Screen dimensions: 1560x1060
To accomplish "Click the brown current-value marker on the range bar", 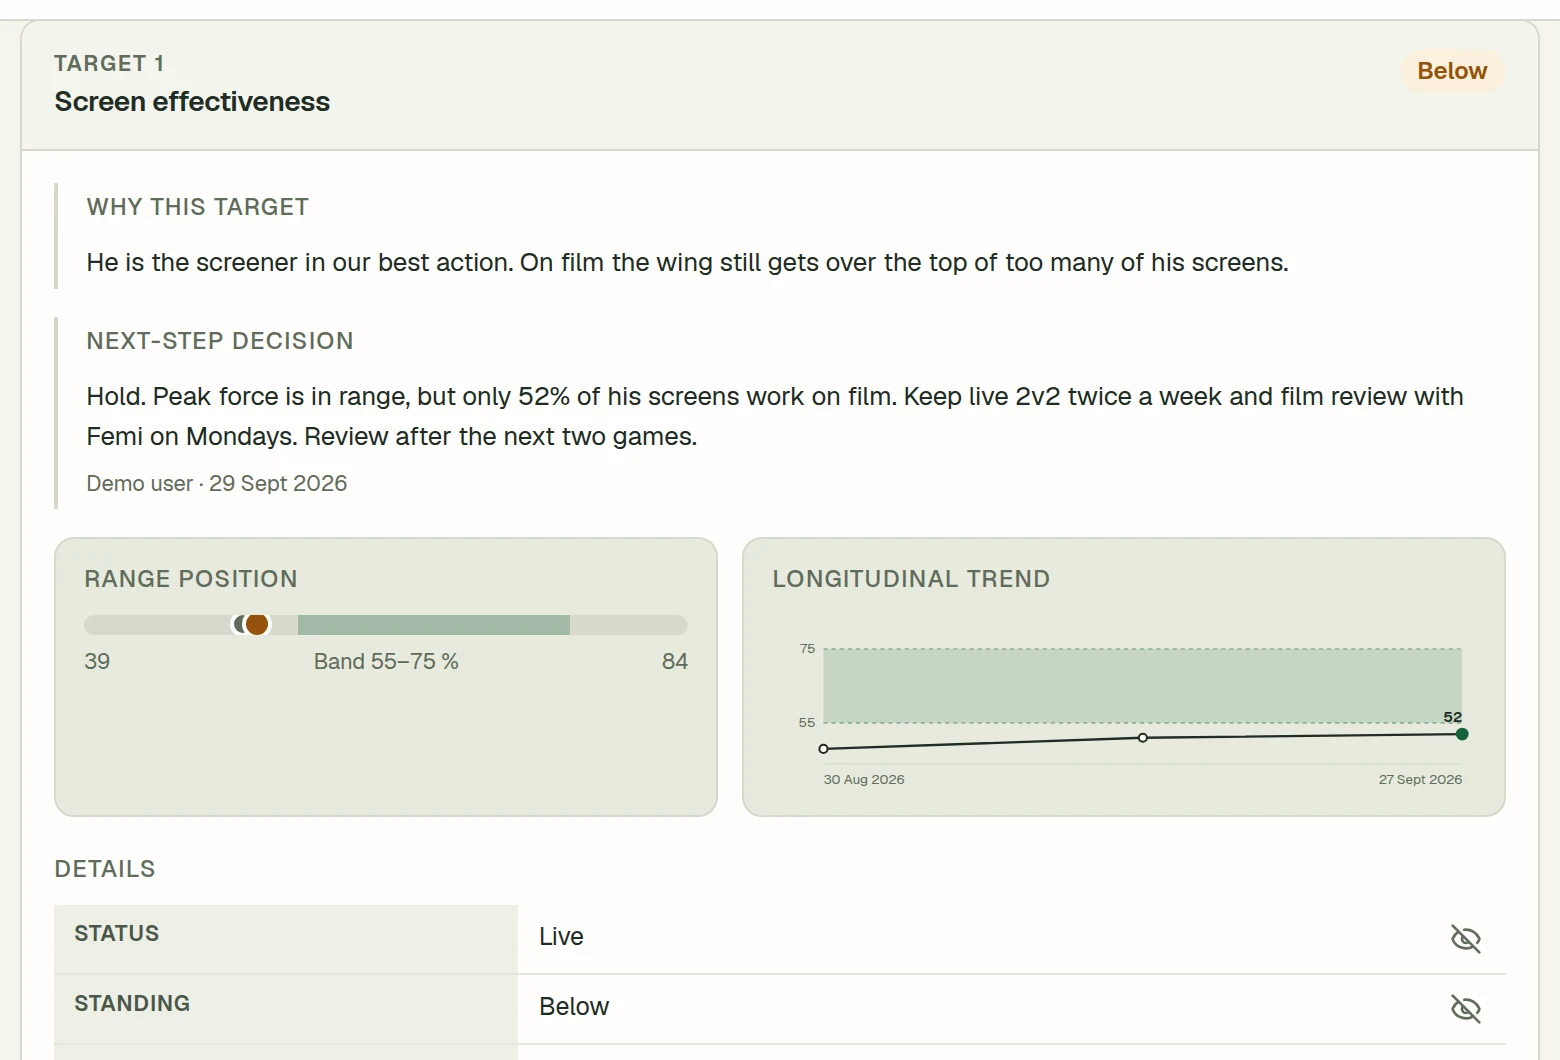I will click(x=257, y=625).
